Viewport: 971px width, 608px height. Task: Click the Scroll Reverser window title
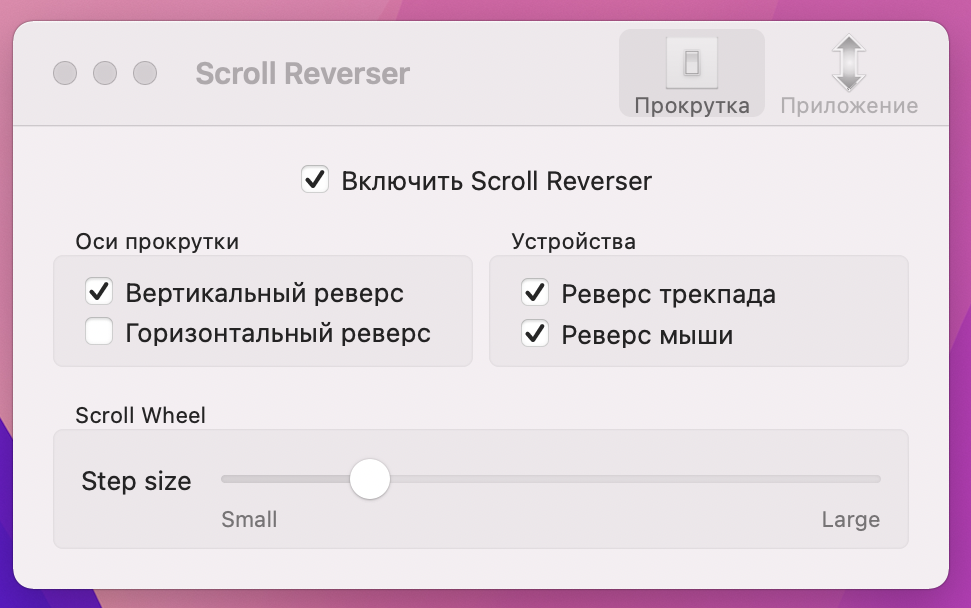tap(302, 74)
